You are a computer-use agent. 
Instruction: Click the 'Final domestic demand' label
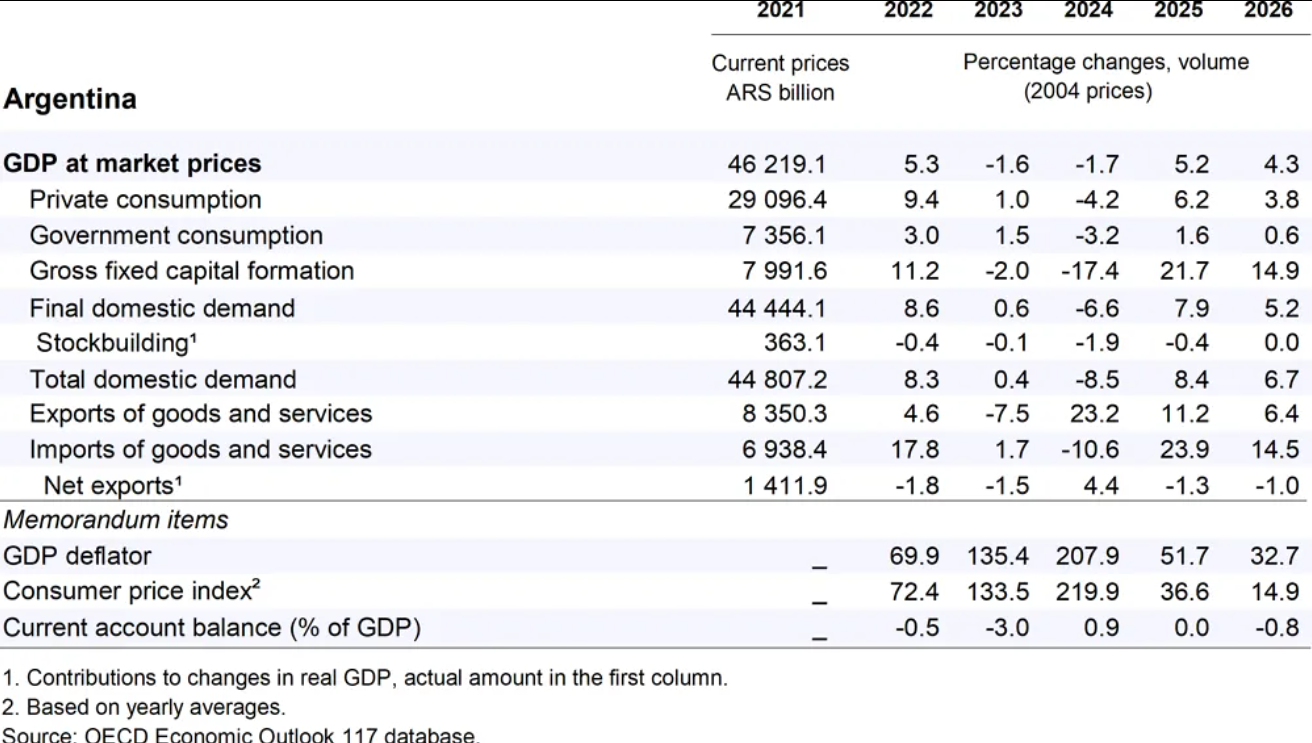(162, 307)
